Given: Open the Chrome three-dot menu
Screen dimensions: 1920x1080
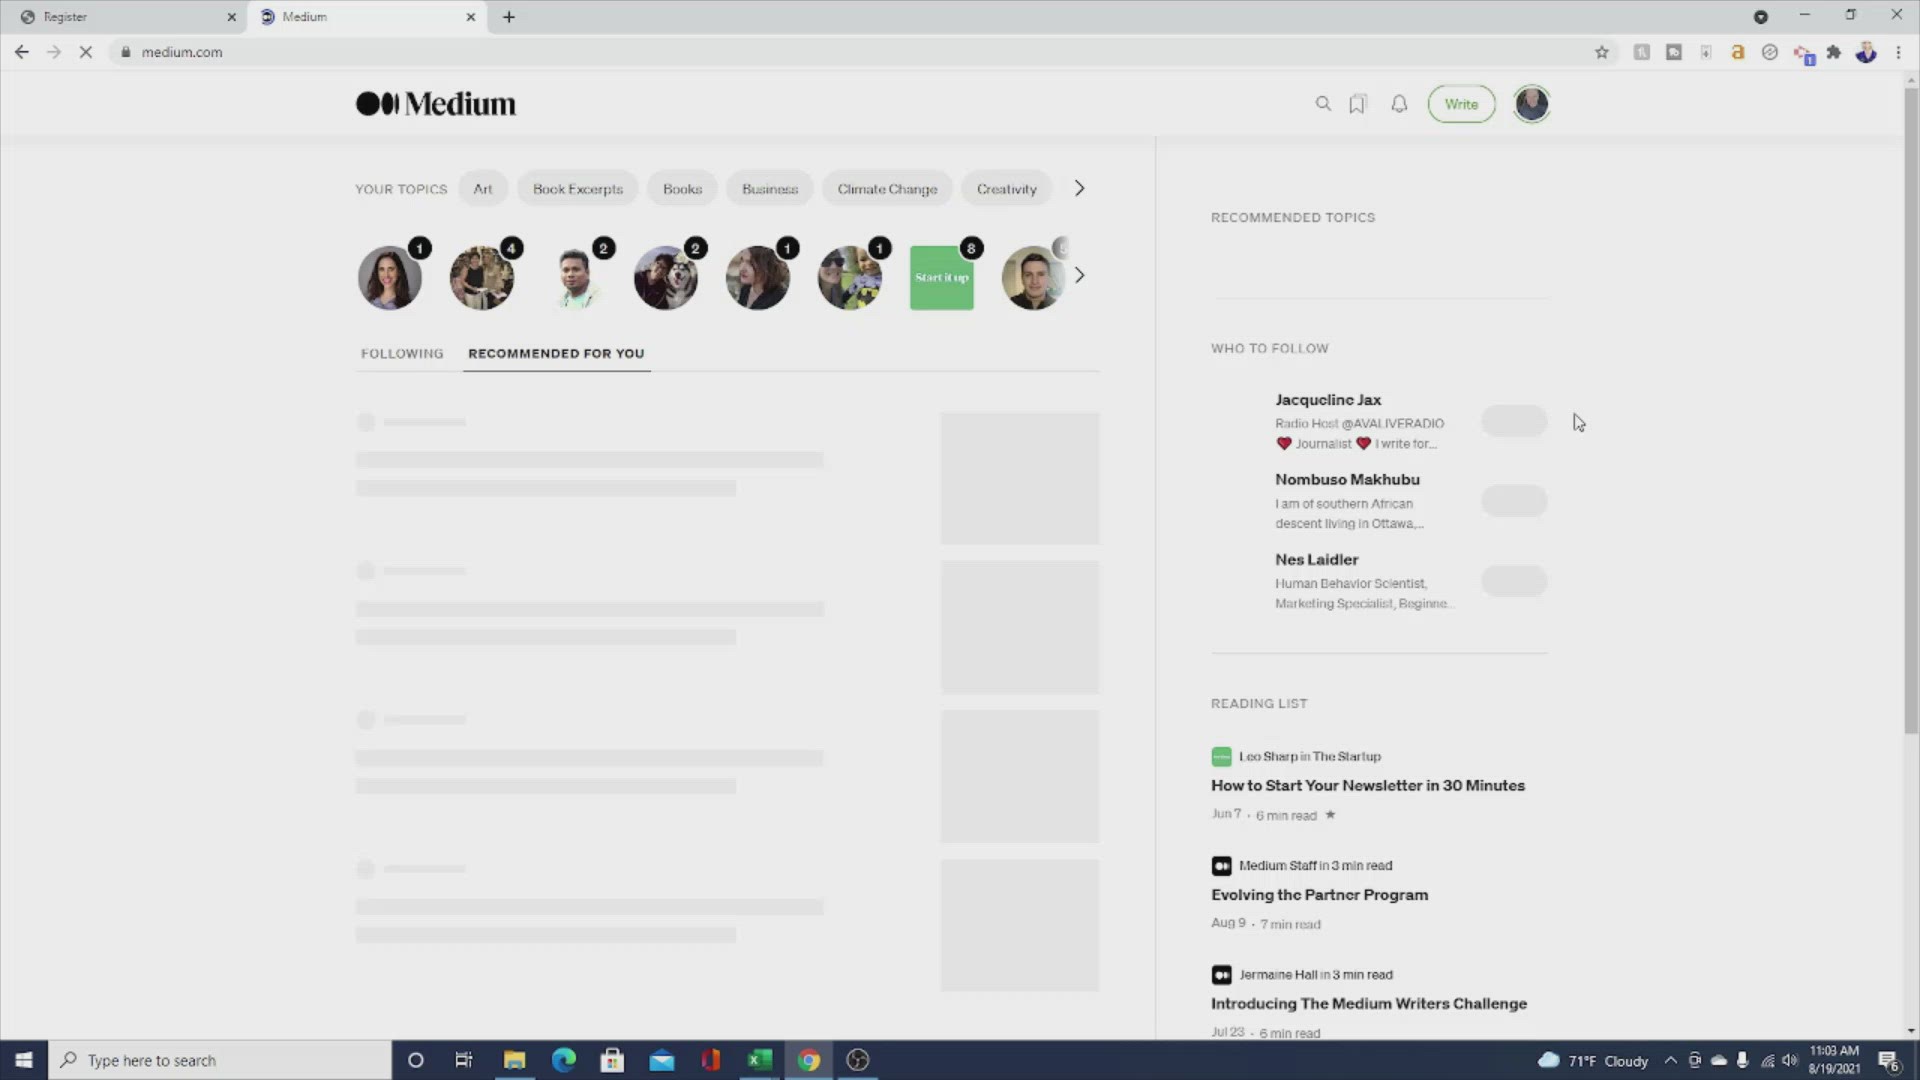Looking at the screenshot, I should coord(1898,52).
